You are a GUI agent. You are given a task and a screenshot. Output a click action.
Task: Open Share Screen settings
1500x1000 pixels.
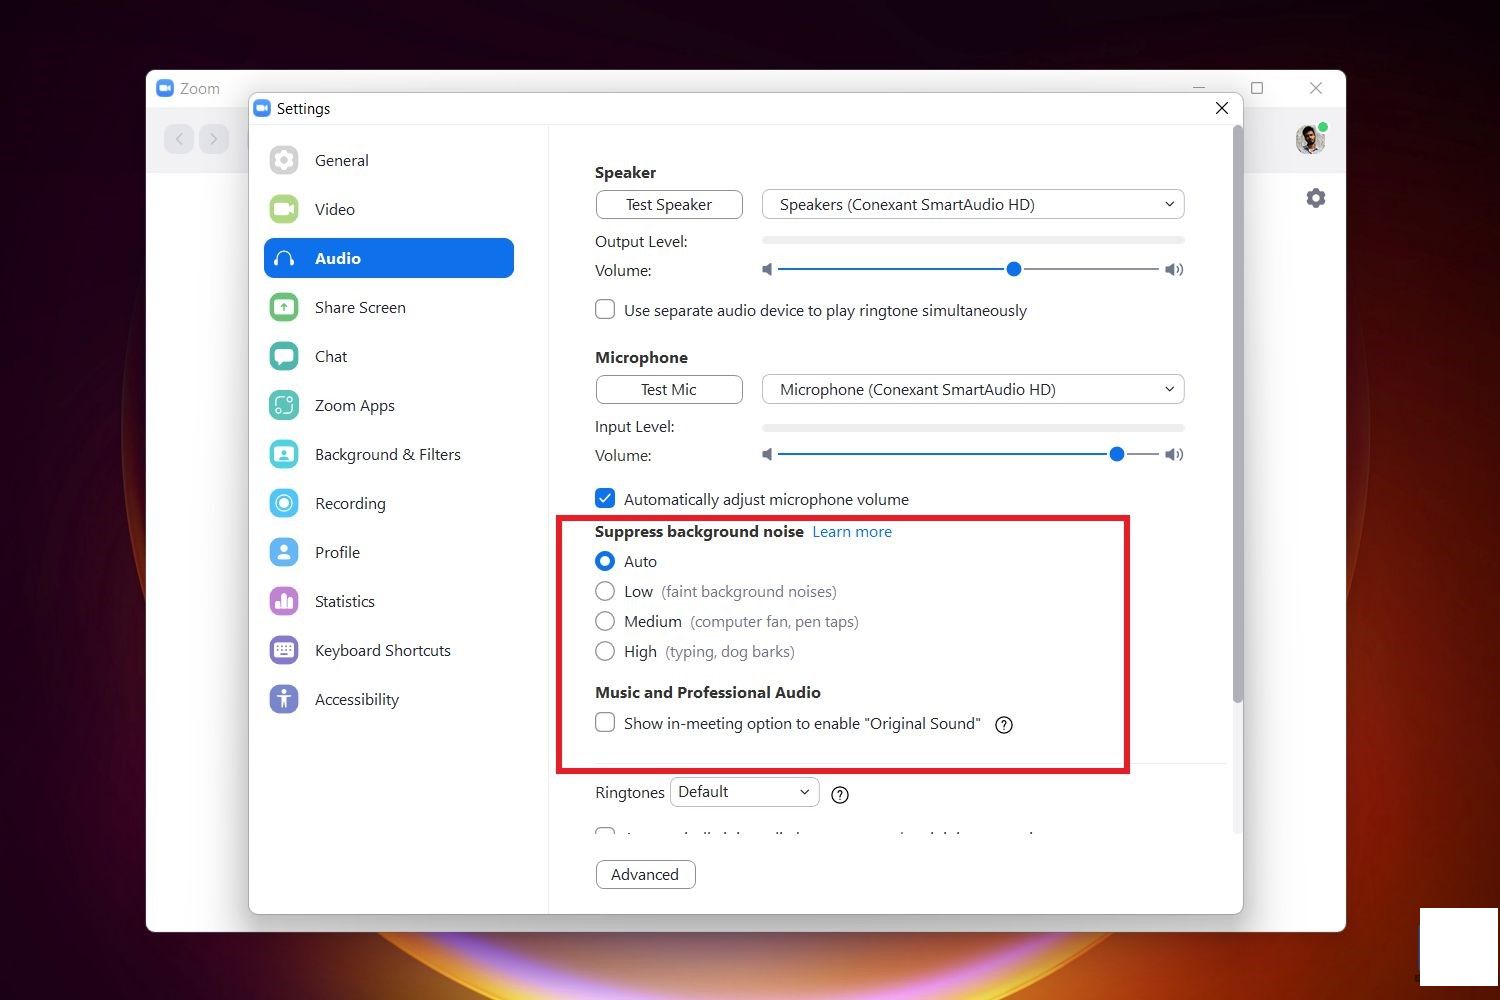pos(389,307)
